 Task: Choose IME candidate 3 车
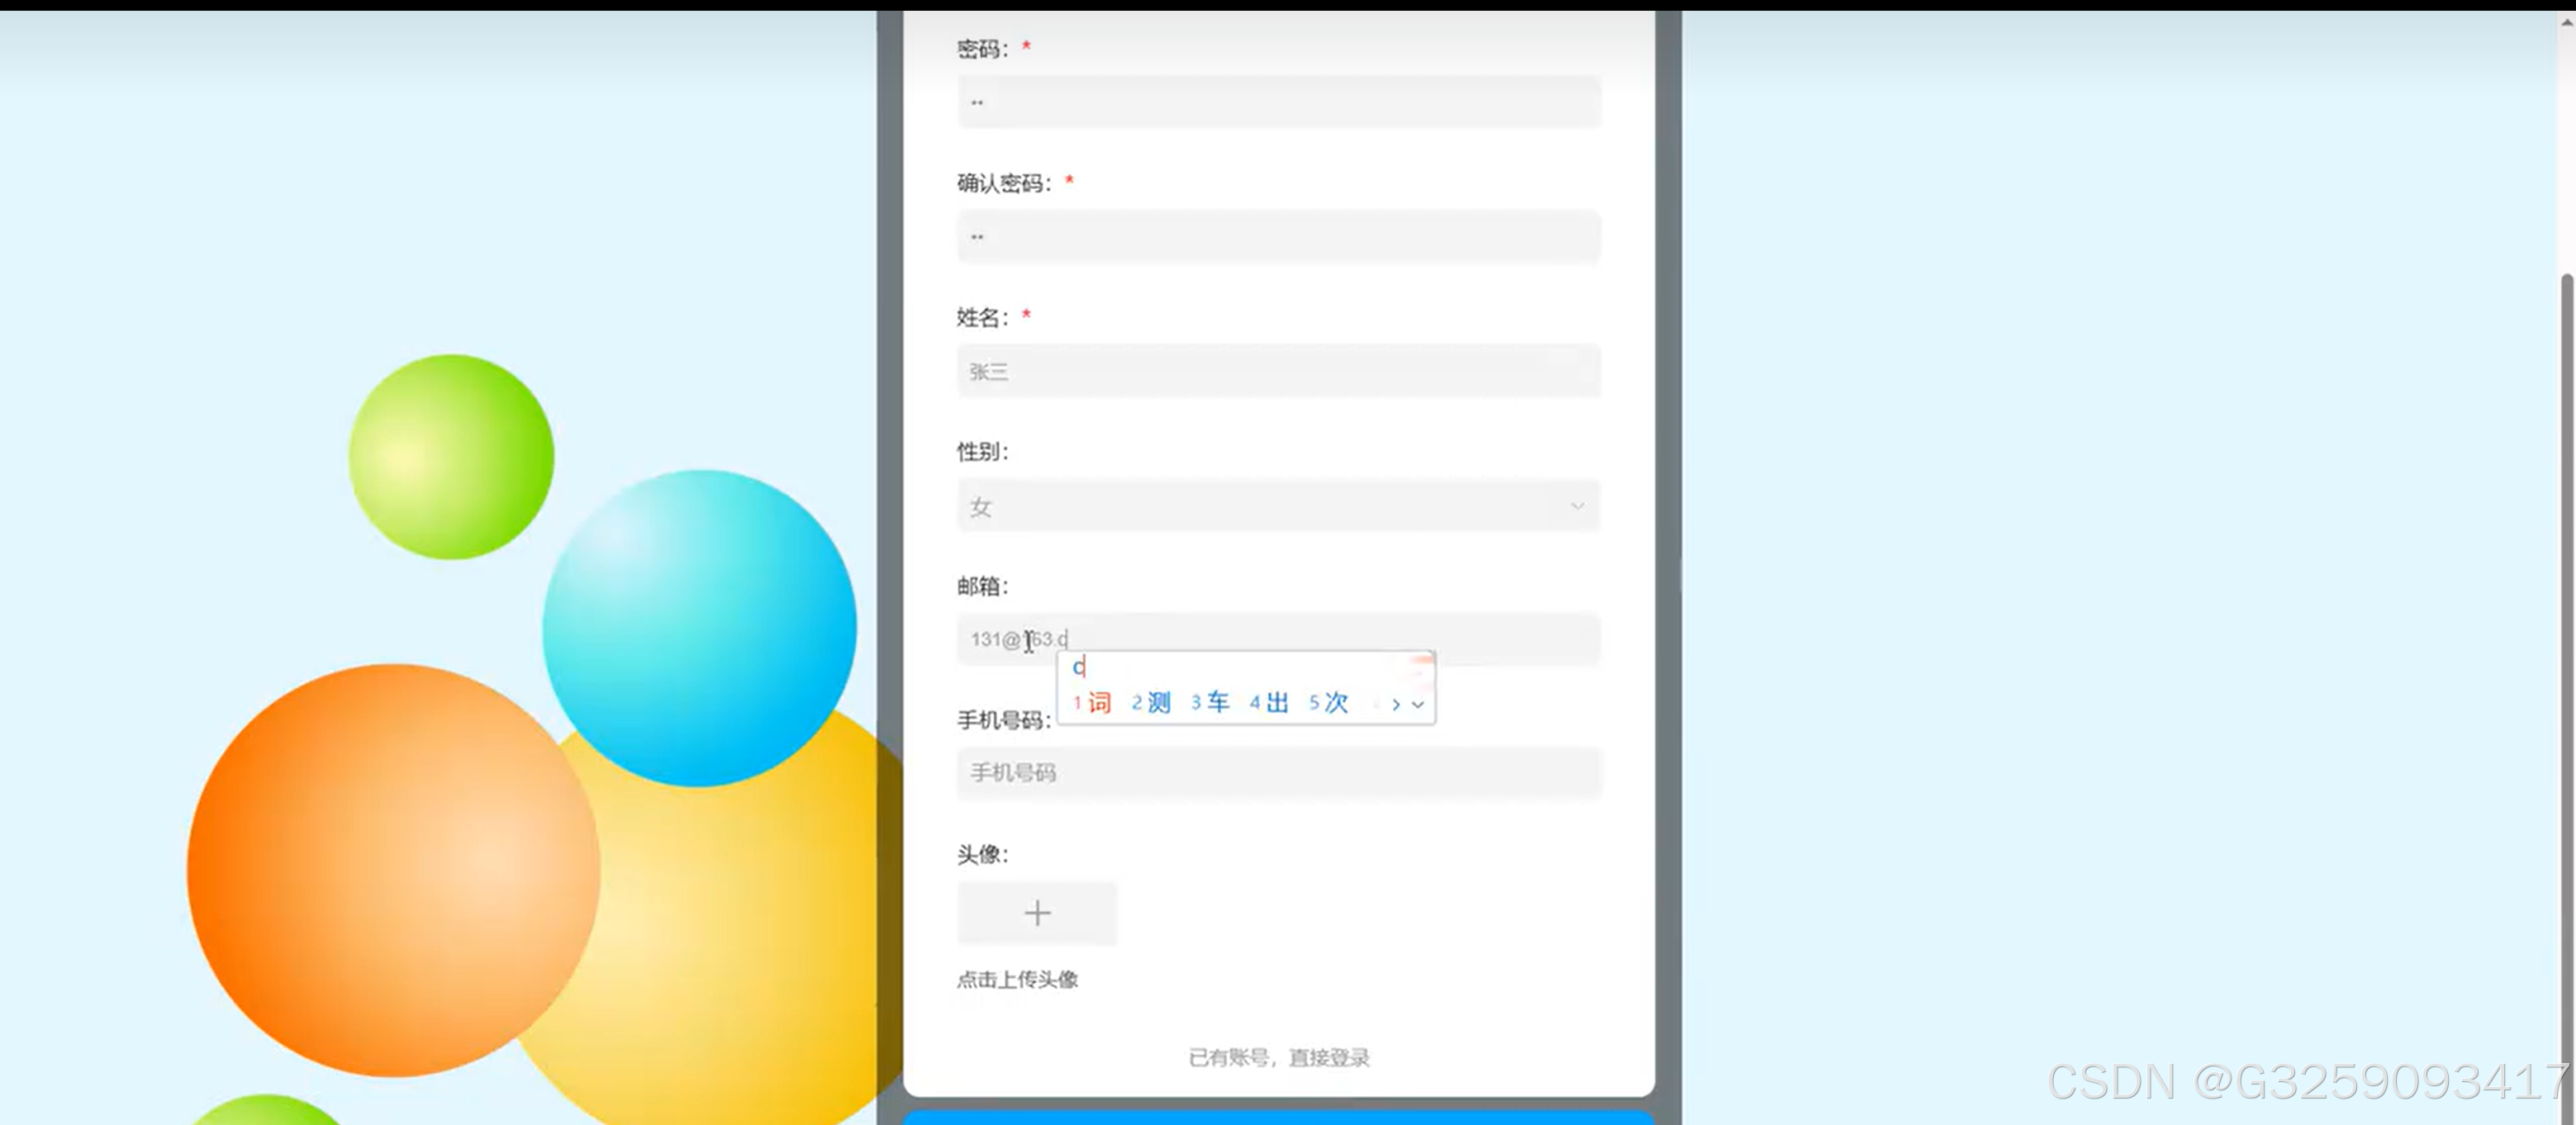pyautogui.click(x=1210, y=703)
